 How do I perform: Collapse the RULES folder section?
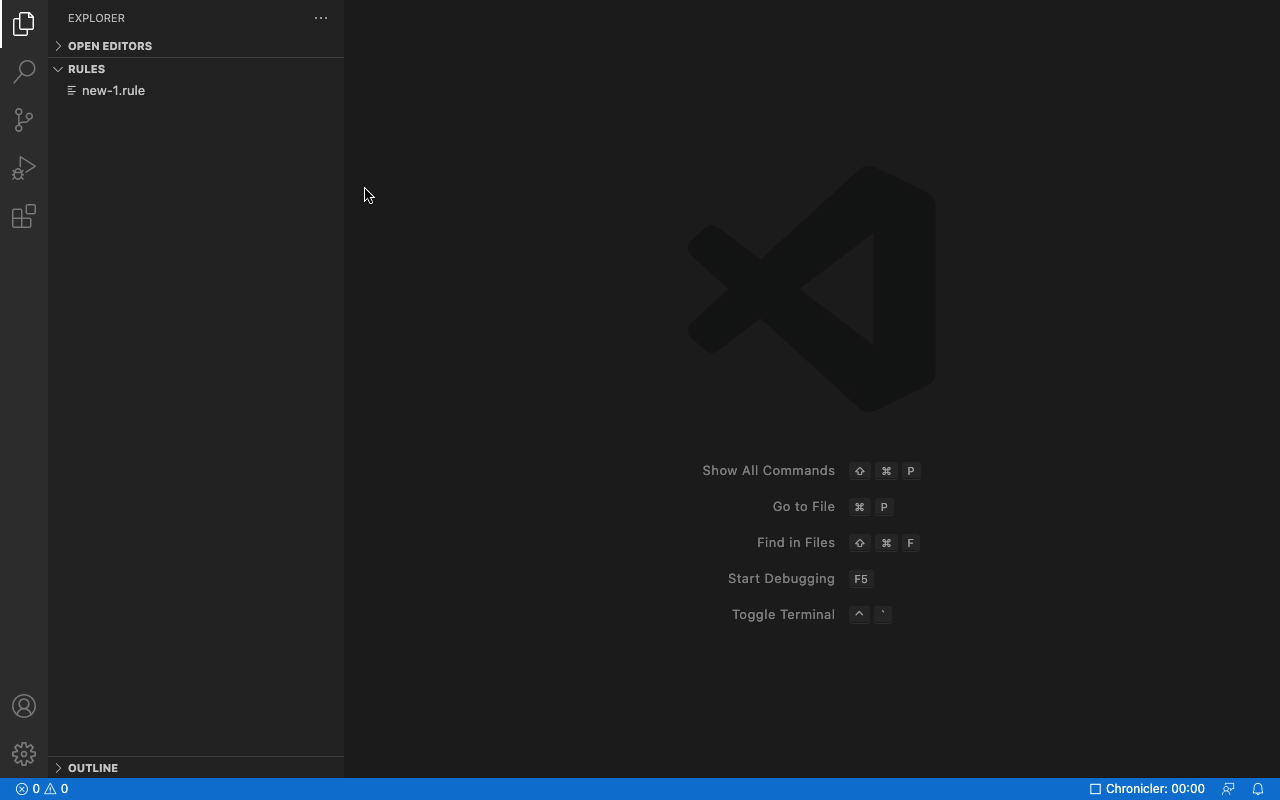click(196, 69)
